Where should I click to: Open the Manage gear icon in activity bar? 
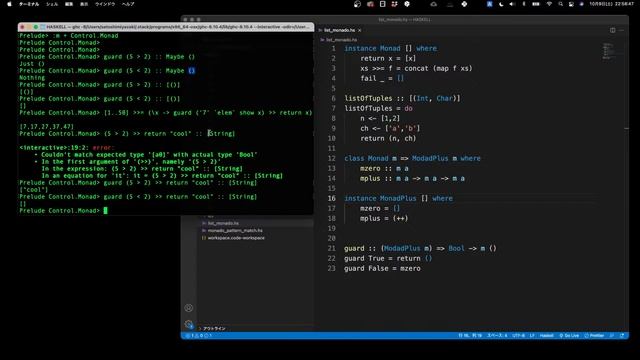(189, 324)
